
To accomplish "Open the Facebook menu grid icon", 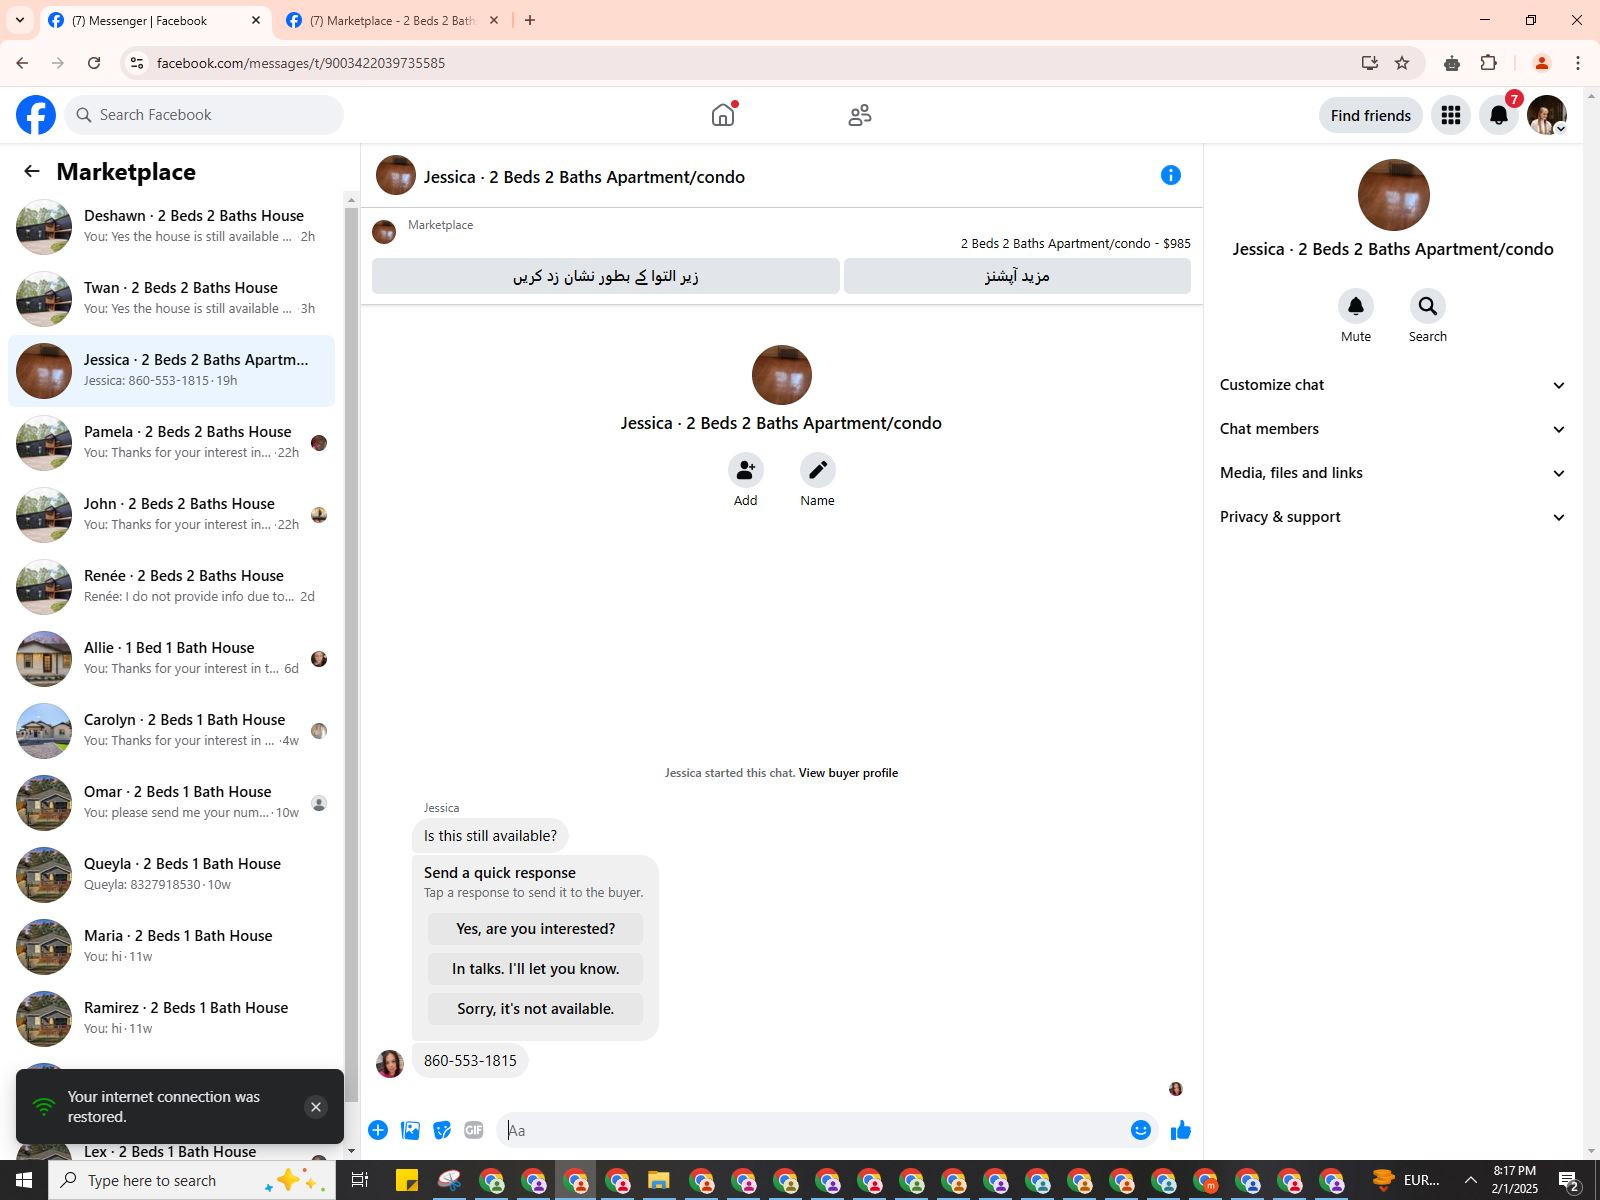I will [1451, 115].
